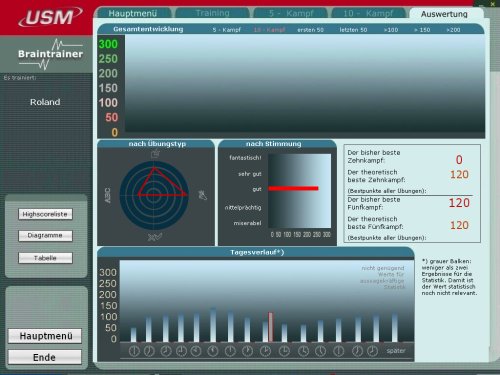This screenshot has width=500, height=375.
Task: Click the Gesamtentwicklung heading
Action: (x=148, y=29)
